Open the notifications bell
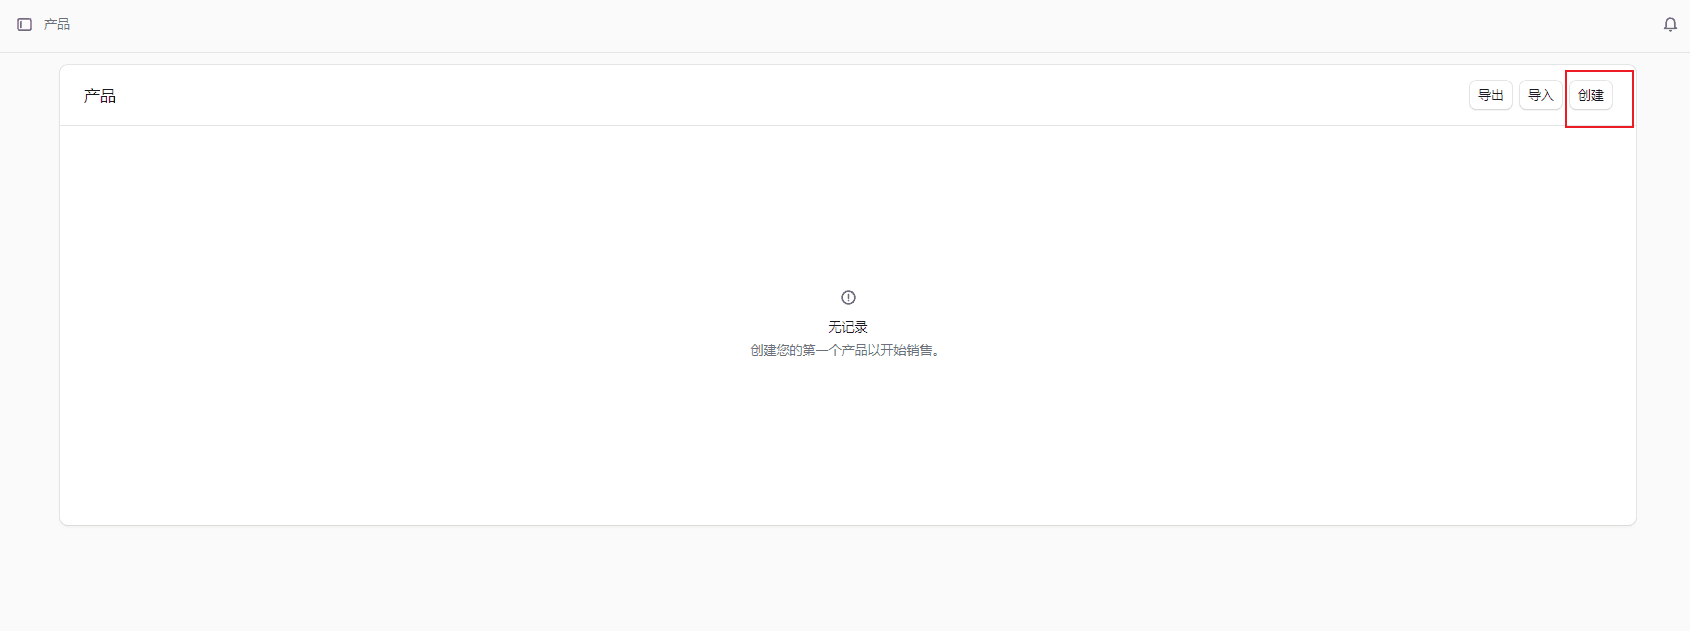Screen dimensions: 1690x631 click(x=1670, y=24)
